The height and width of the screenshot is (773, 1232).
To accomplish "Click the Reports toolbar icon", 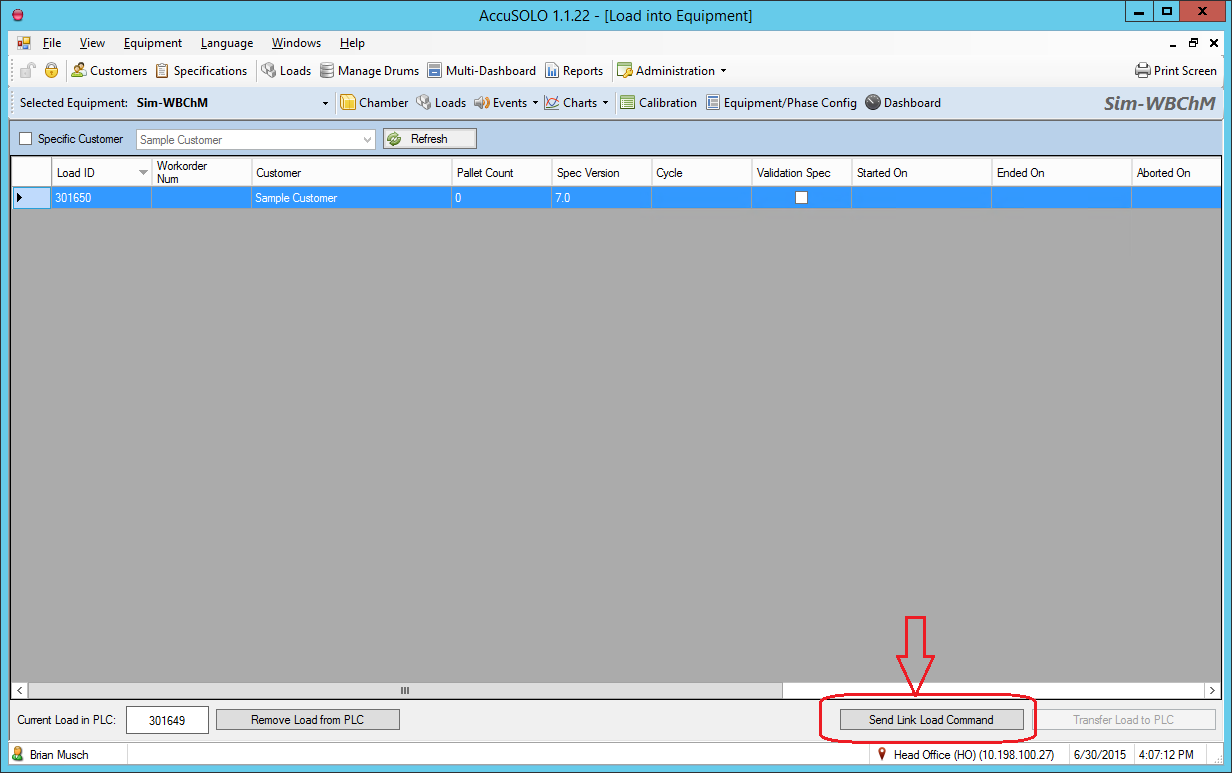I will click(x=552, y=71).
